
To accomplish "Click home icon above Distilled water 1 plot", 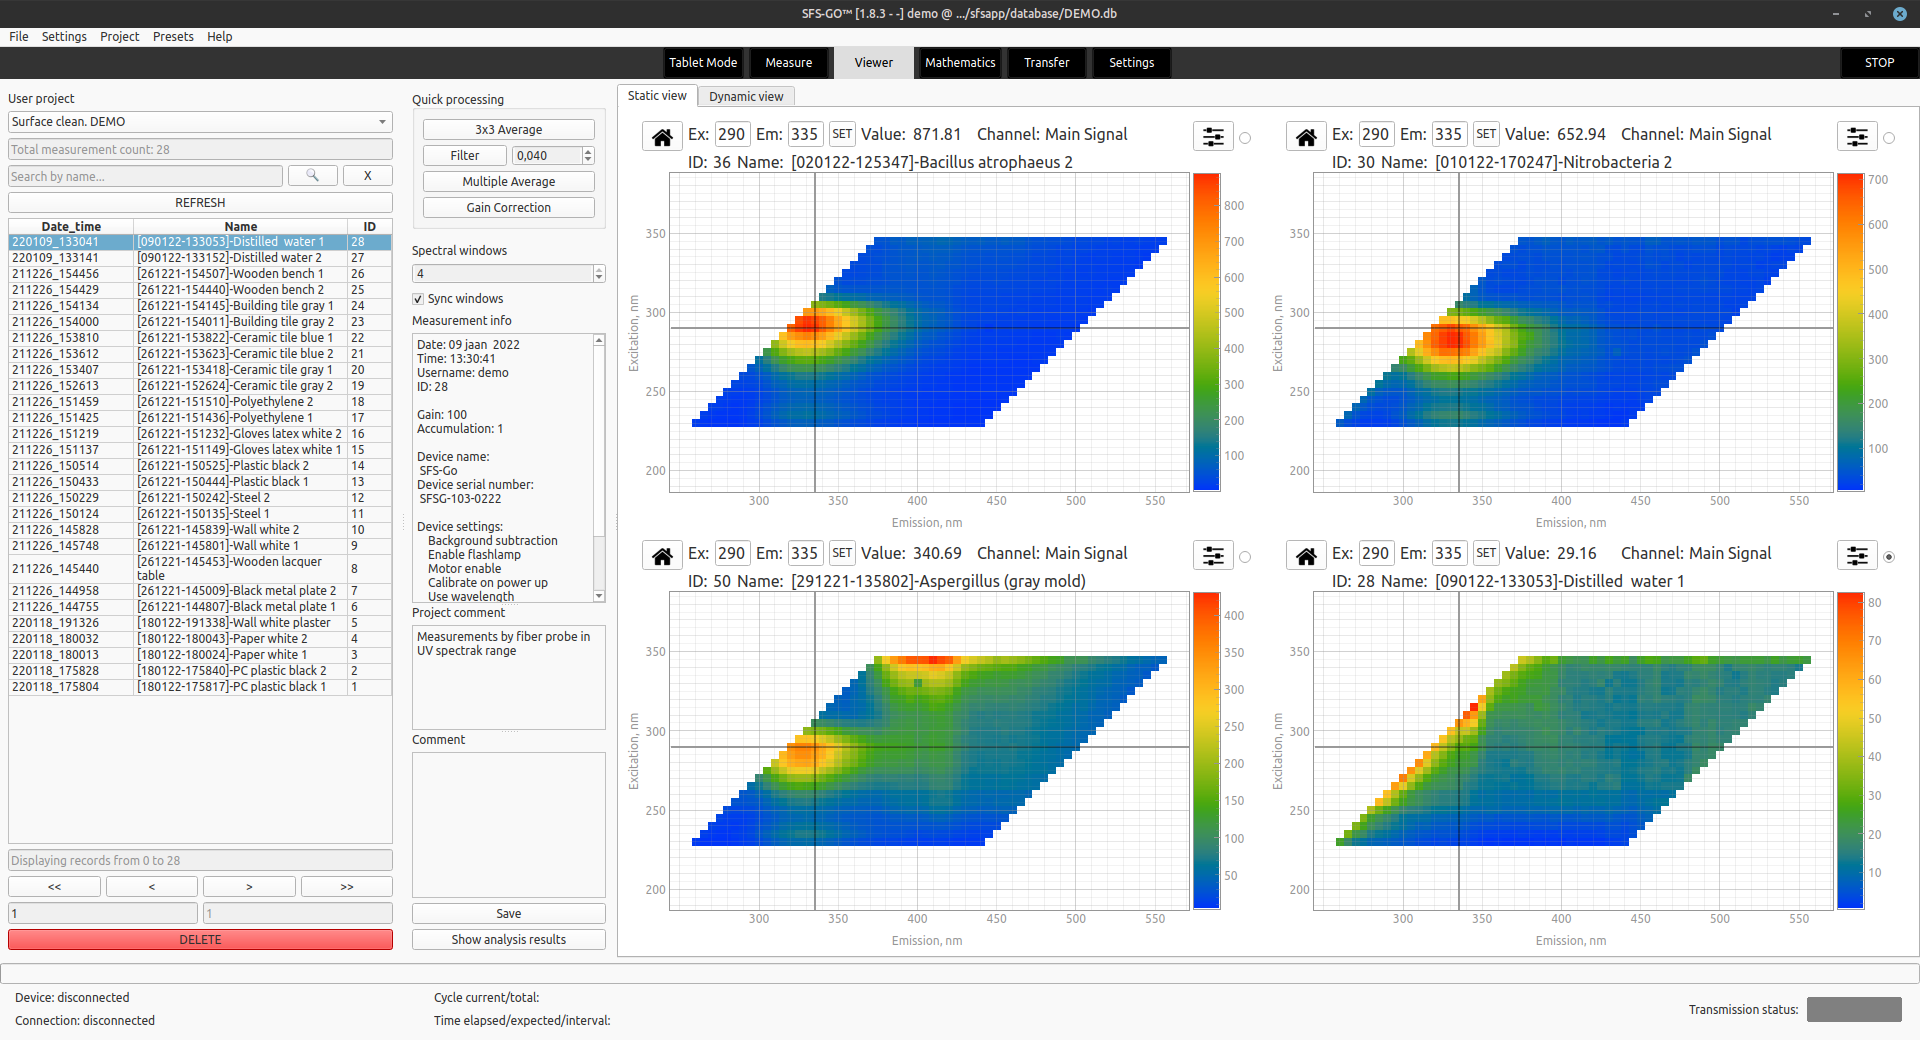I will pyautogui.click(x=1305, y=555).
